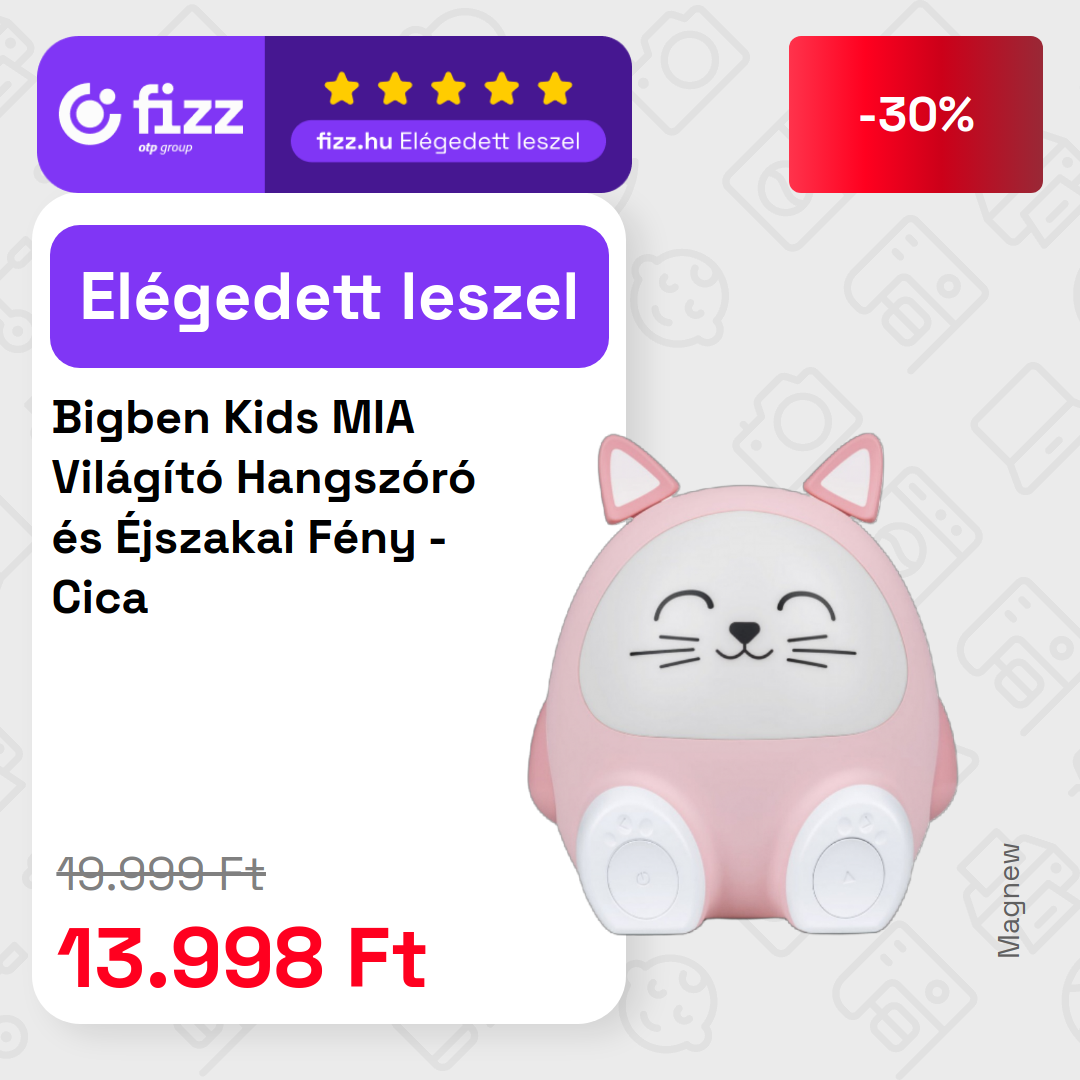The height and width of the screenshot is (1080, 1080).
Task: Click the Bigben Kids MIA product title
Action: click(264, 507)
